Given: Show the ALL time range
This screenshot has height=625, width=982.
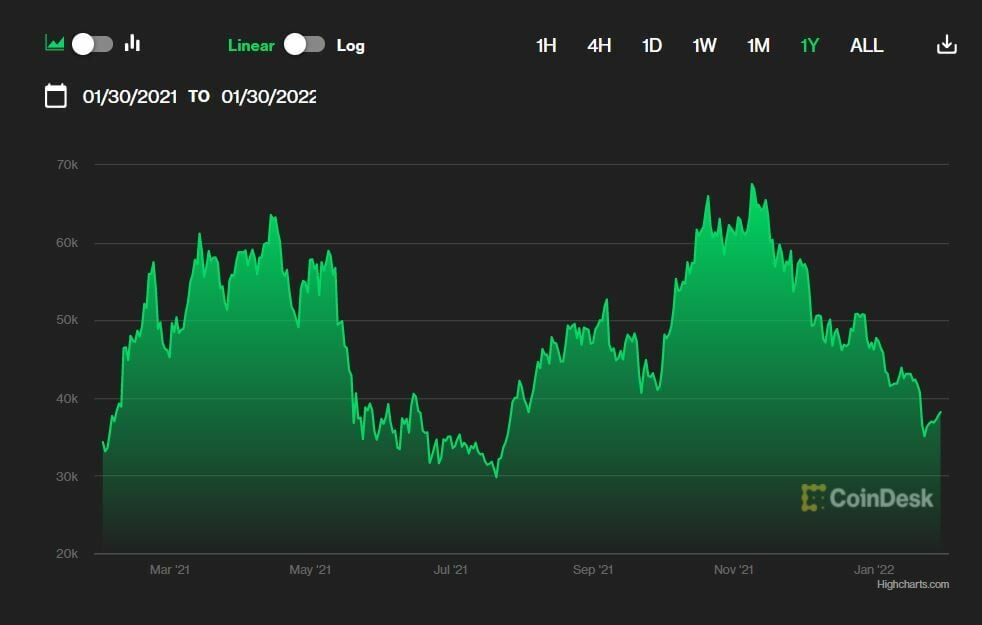Looking at the screenshot, I should click(867, 45).
